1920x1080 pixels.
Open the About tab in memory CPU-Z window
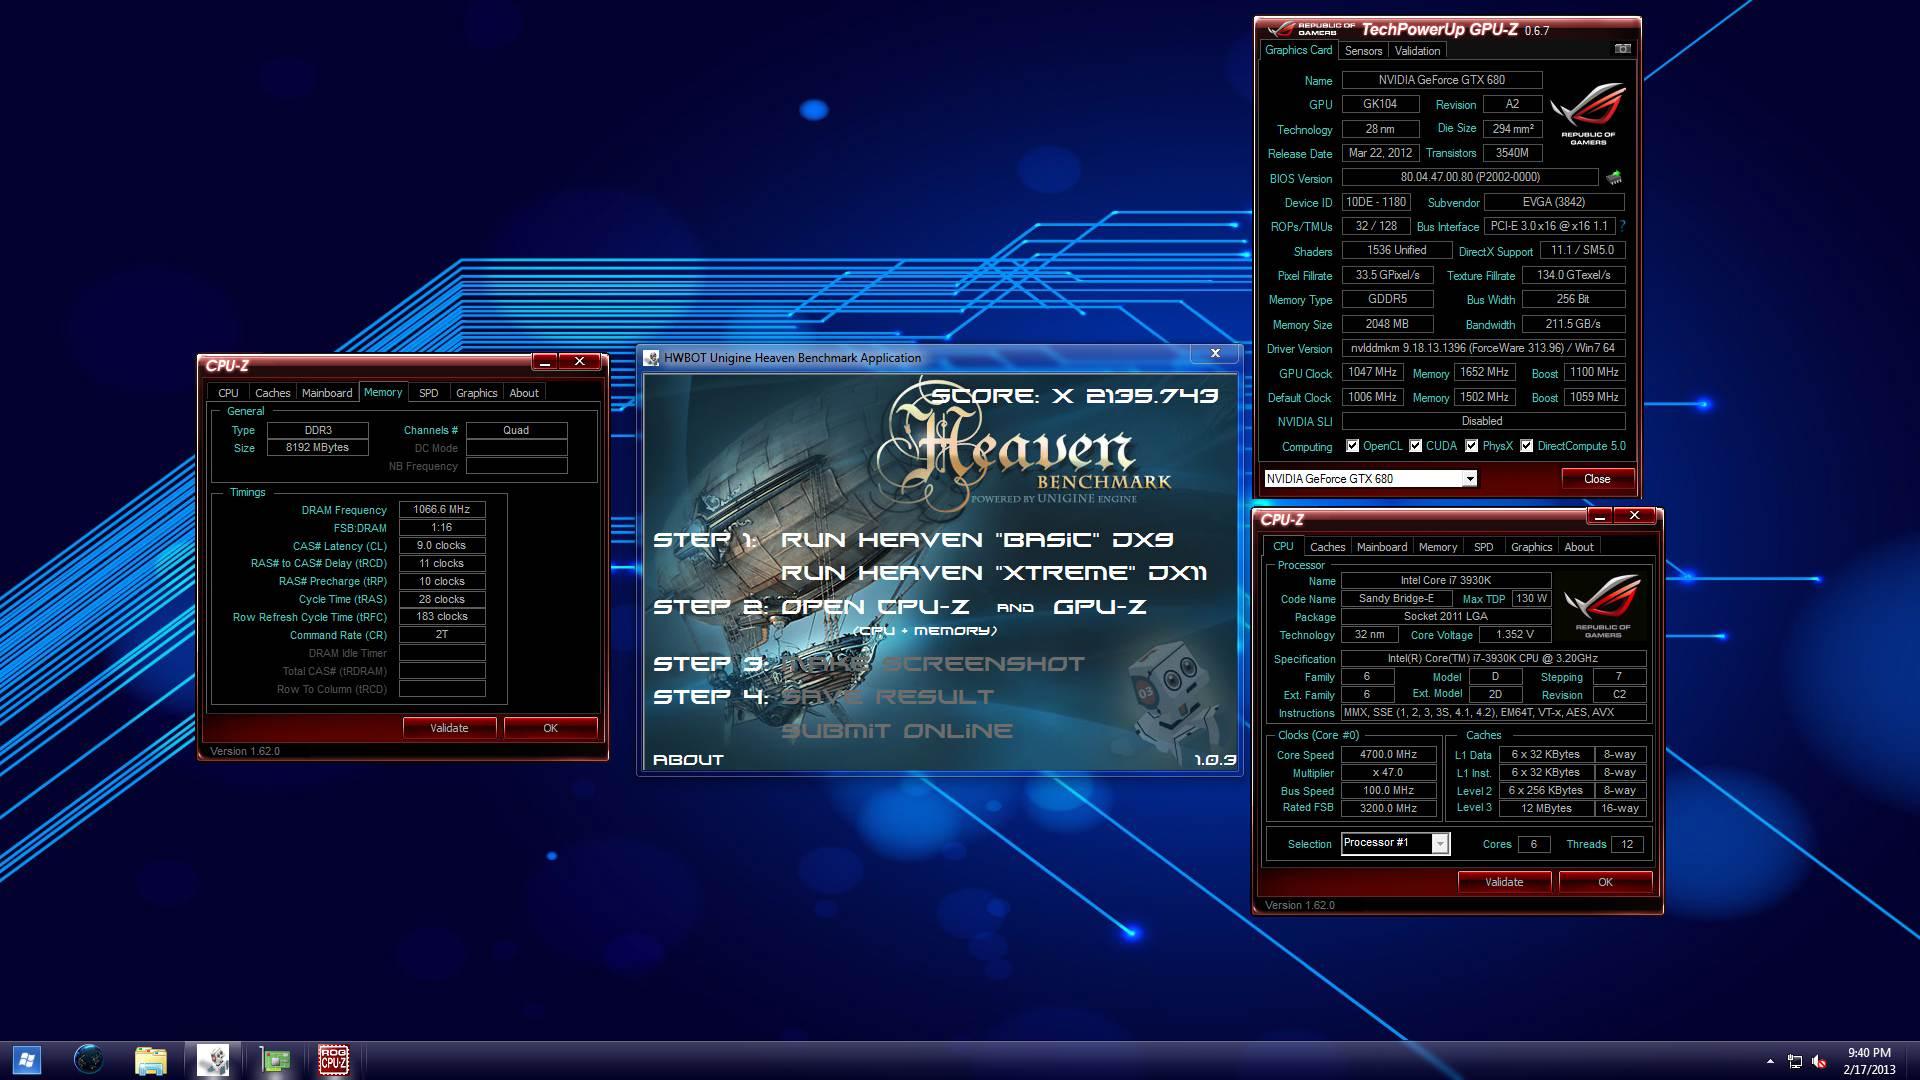(524, 393)
